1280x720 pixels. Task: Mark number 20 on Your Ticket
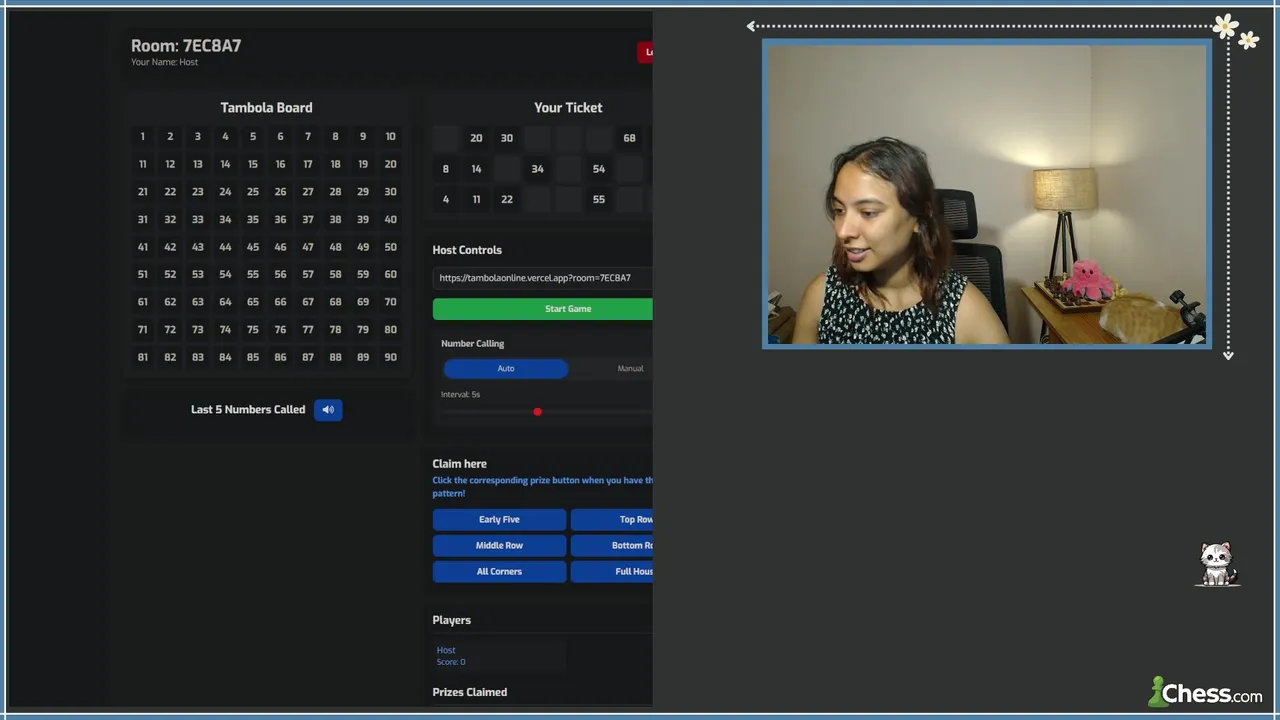476,138
